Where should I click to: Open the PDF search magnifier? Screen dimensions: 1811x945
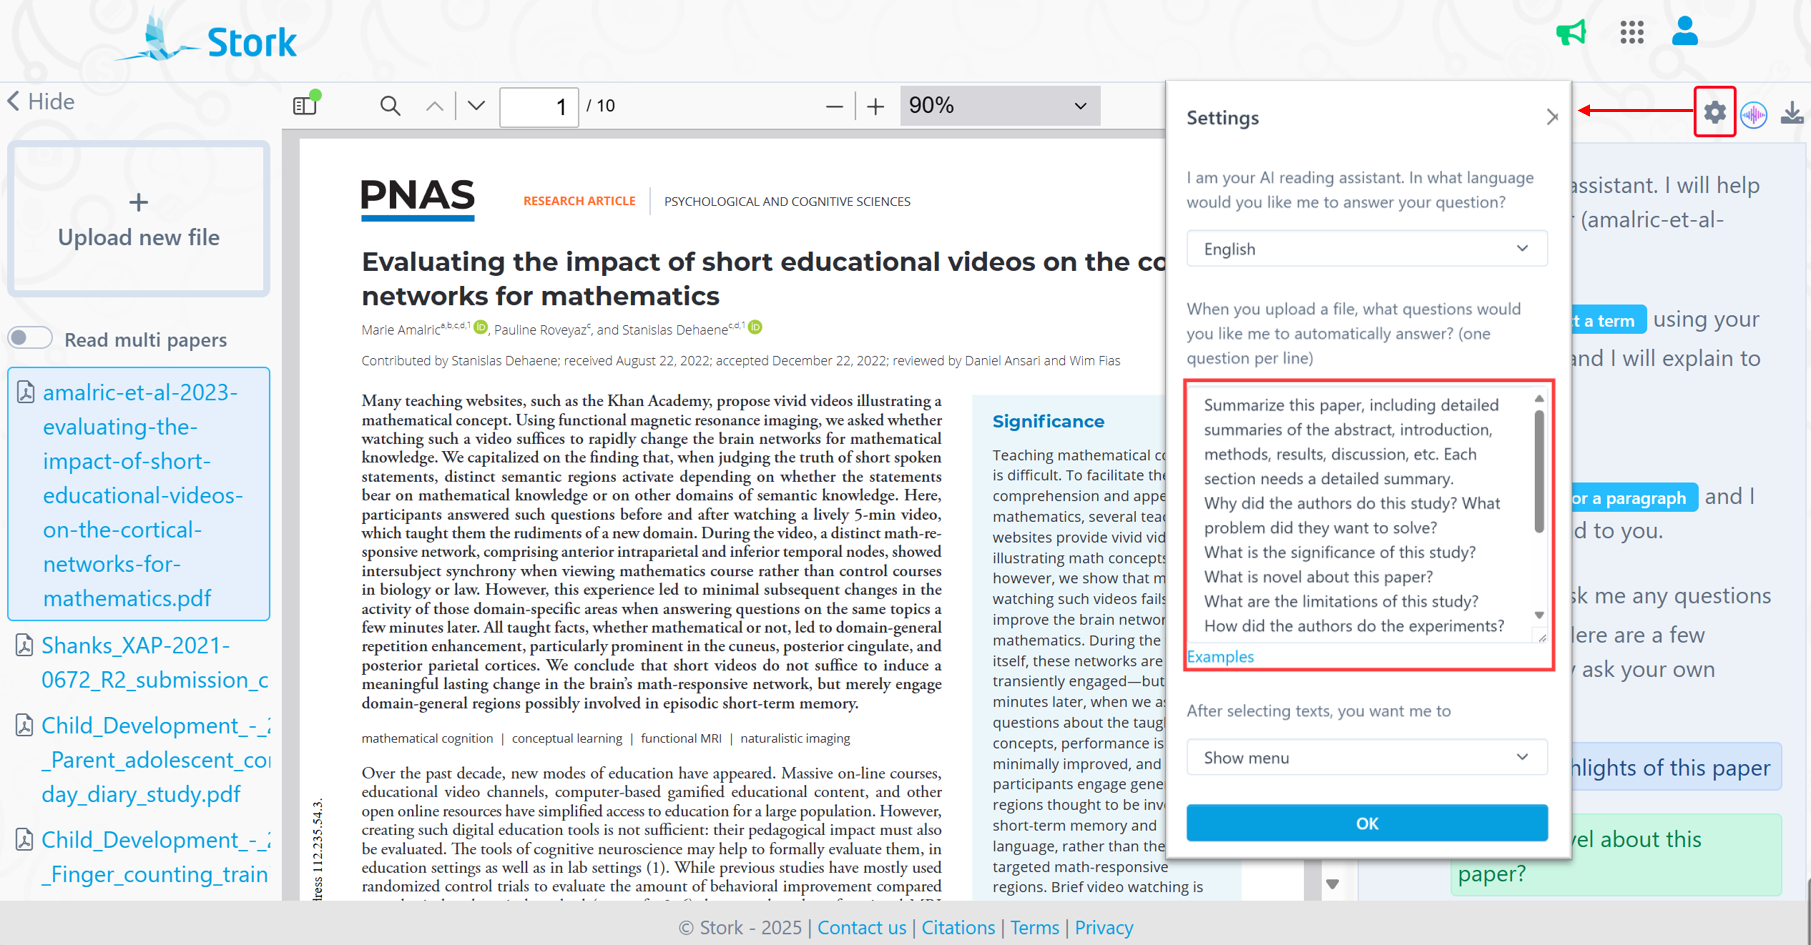point(390,106)
